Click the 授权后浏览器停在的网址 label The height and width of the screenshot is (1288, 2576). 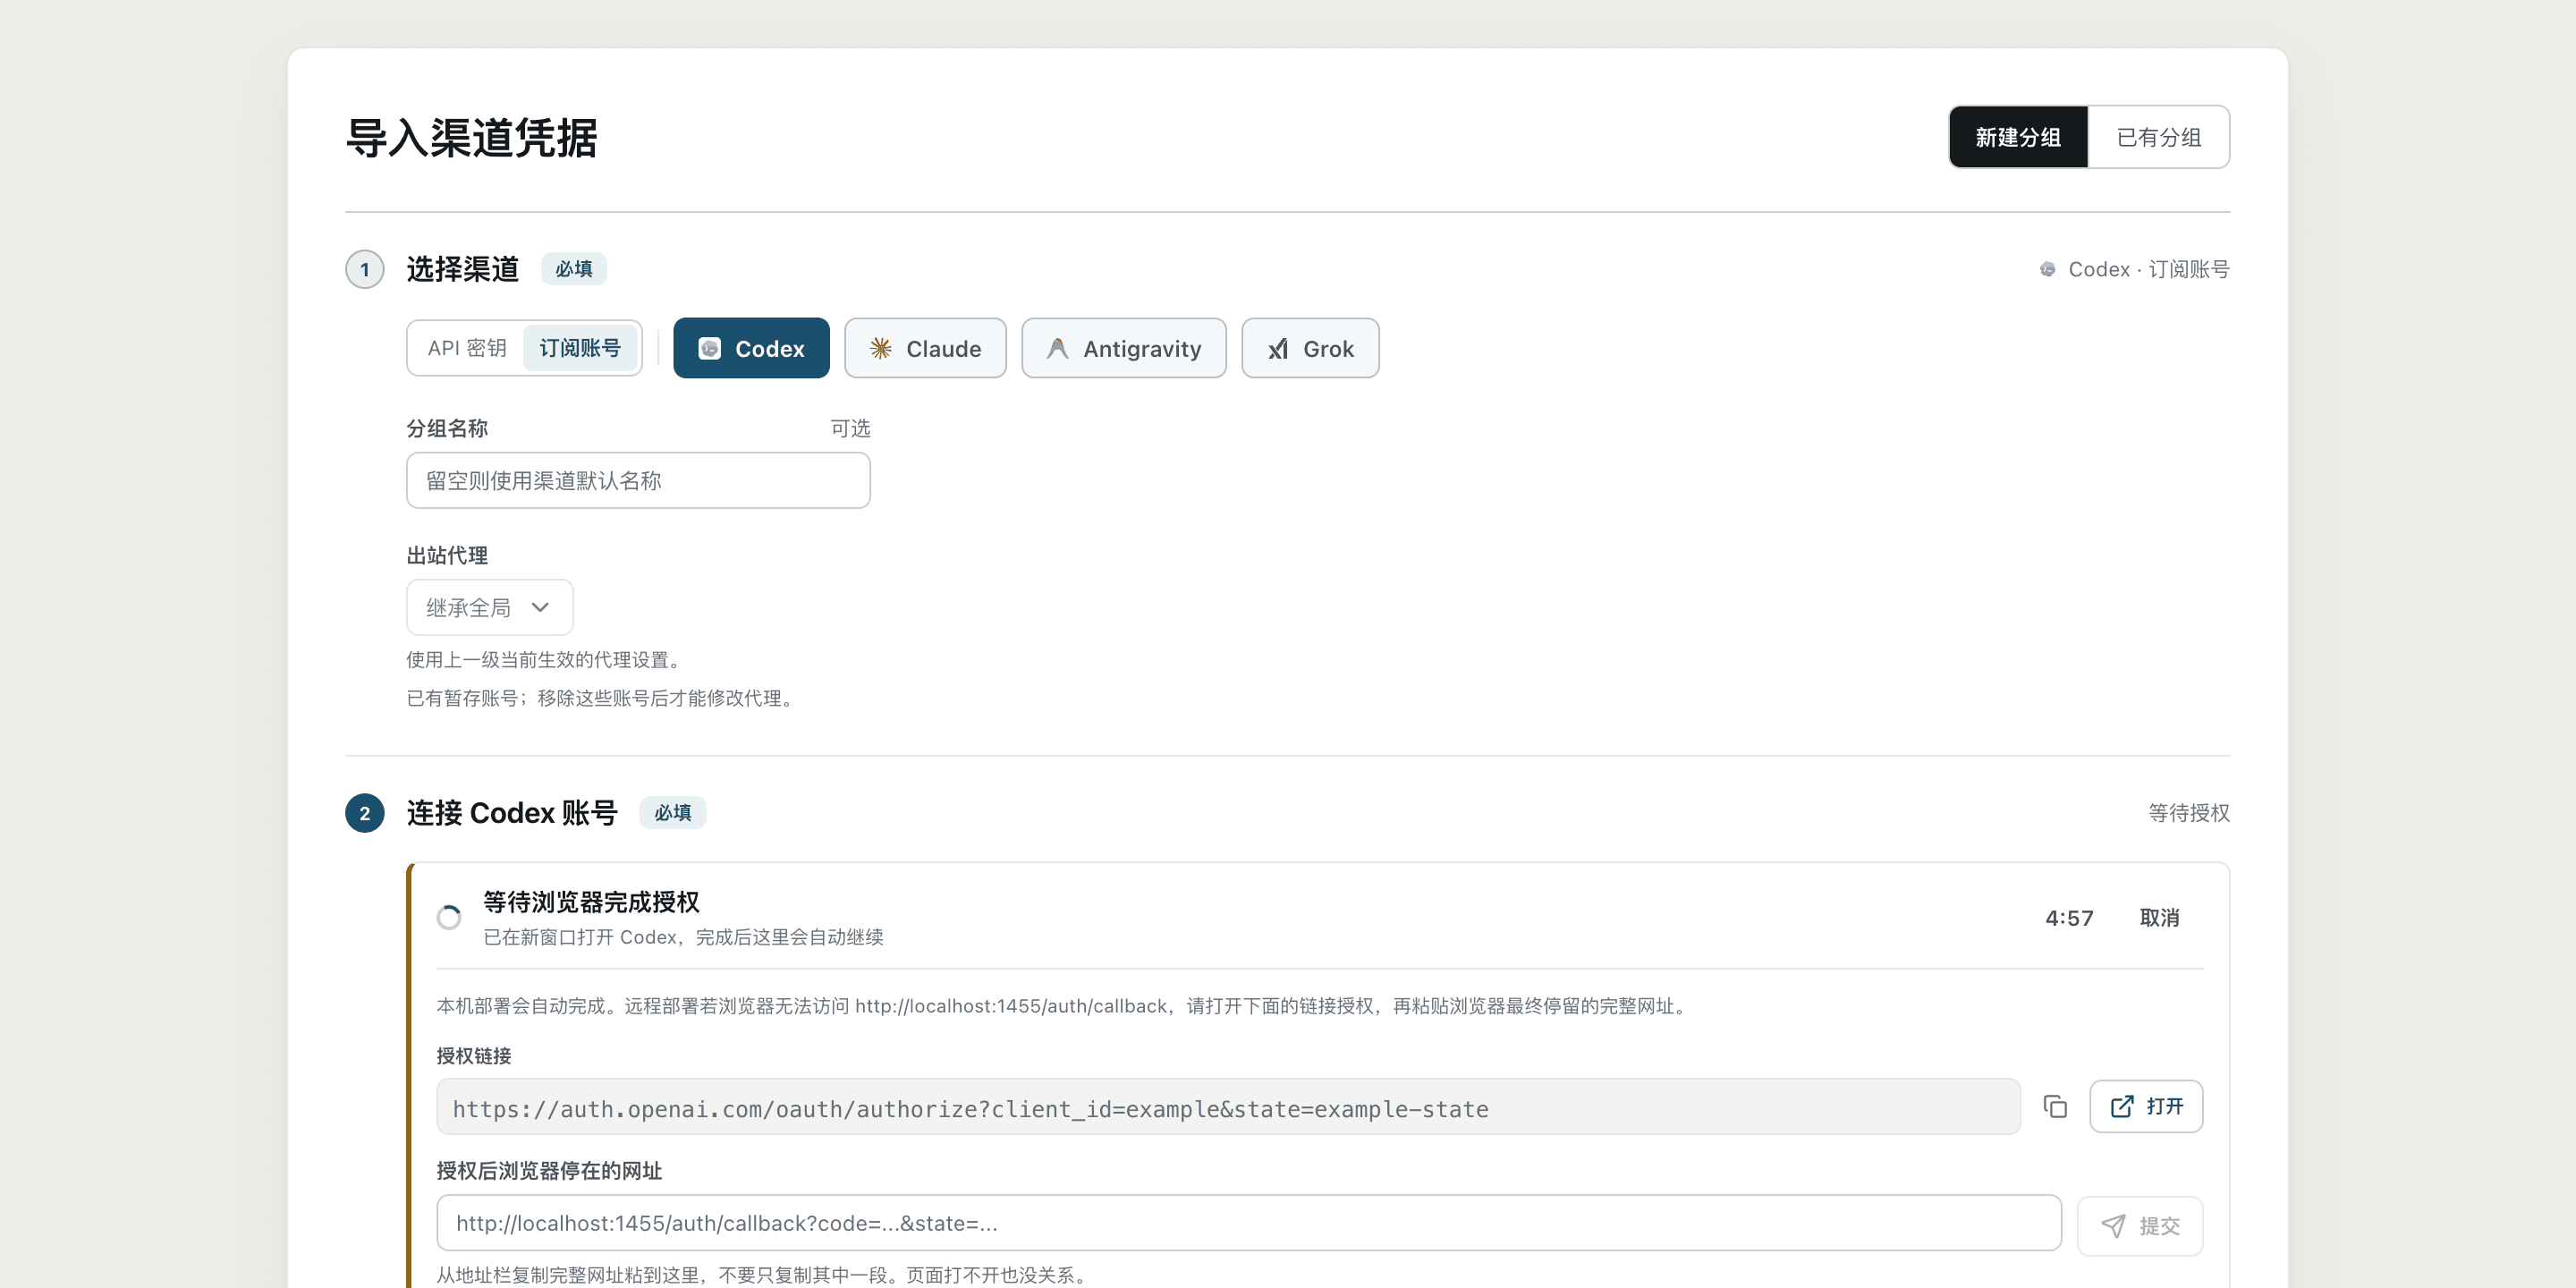click(x=549, y=1171)
